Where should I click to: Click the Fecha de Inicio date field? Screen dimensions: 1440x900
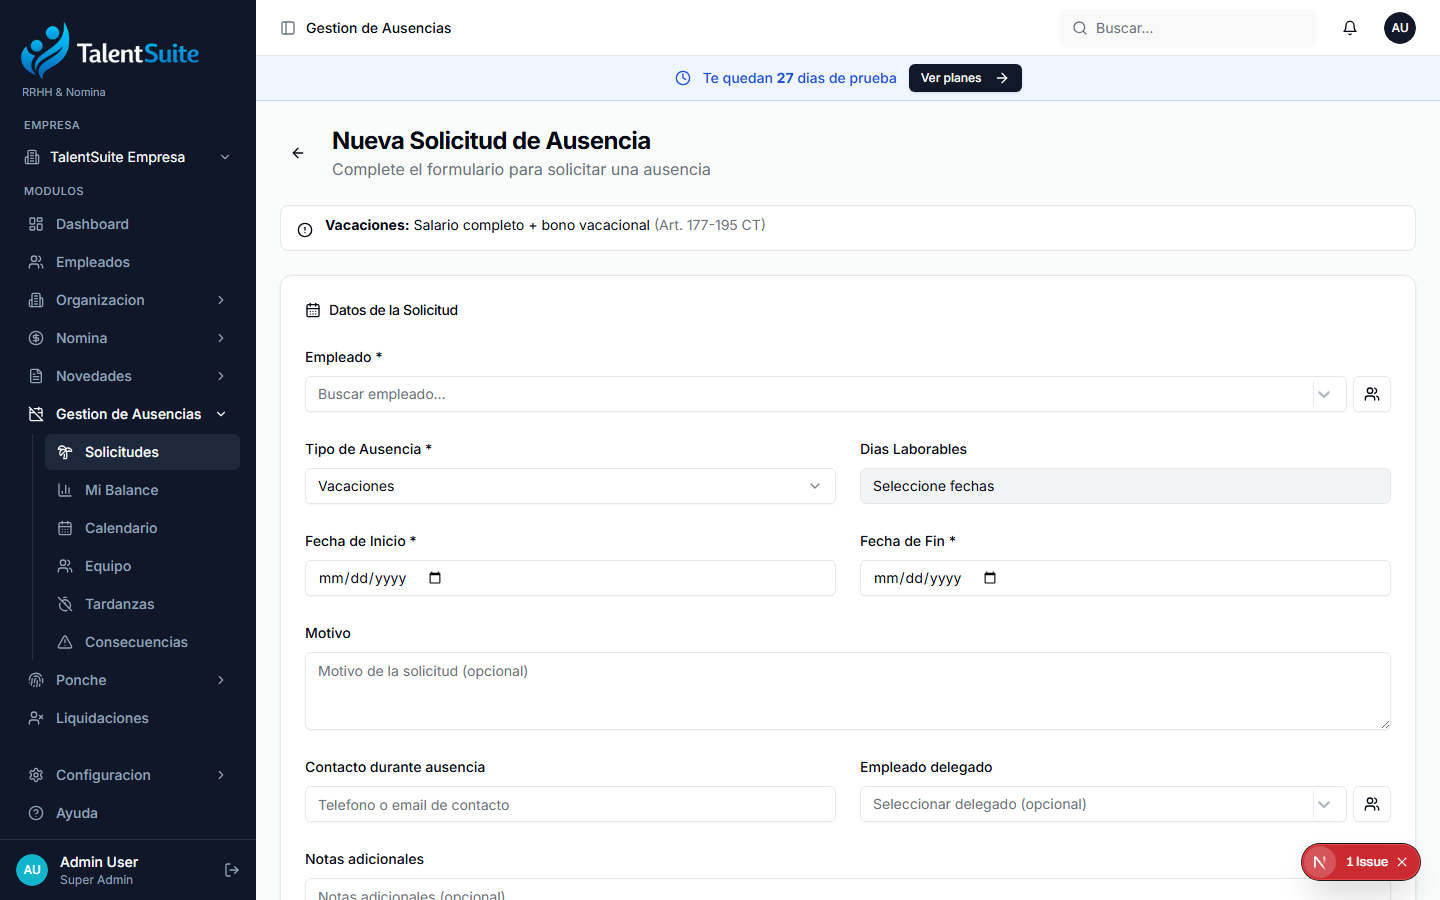pos(570,578)
